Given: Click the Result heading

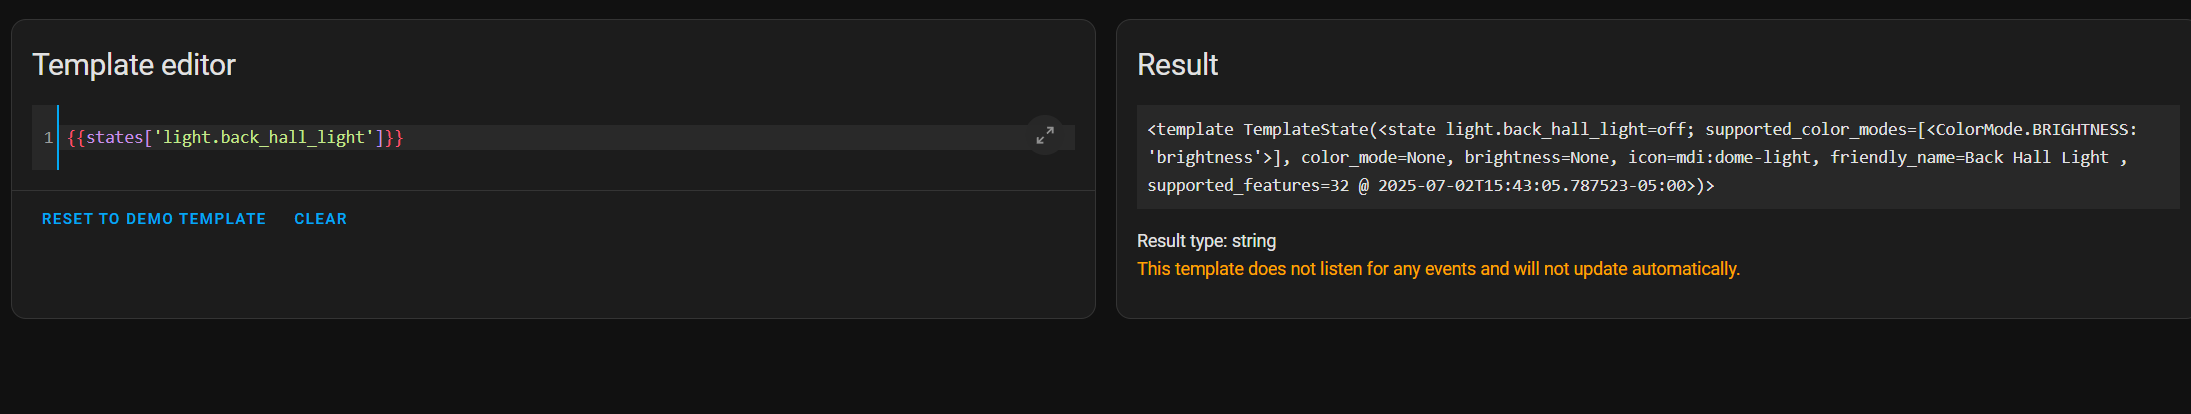Looking at the screenshot, I should (x=1177, y=65).
